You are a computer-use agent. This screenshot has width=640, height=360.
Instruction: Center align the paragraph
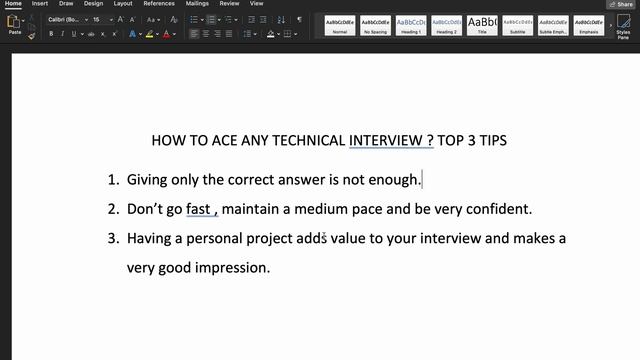pos(206,34)
